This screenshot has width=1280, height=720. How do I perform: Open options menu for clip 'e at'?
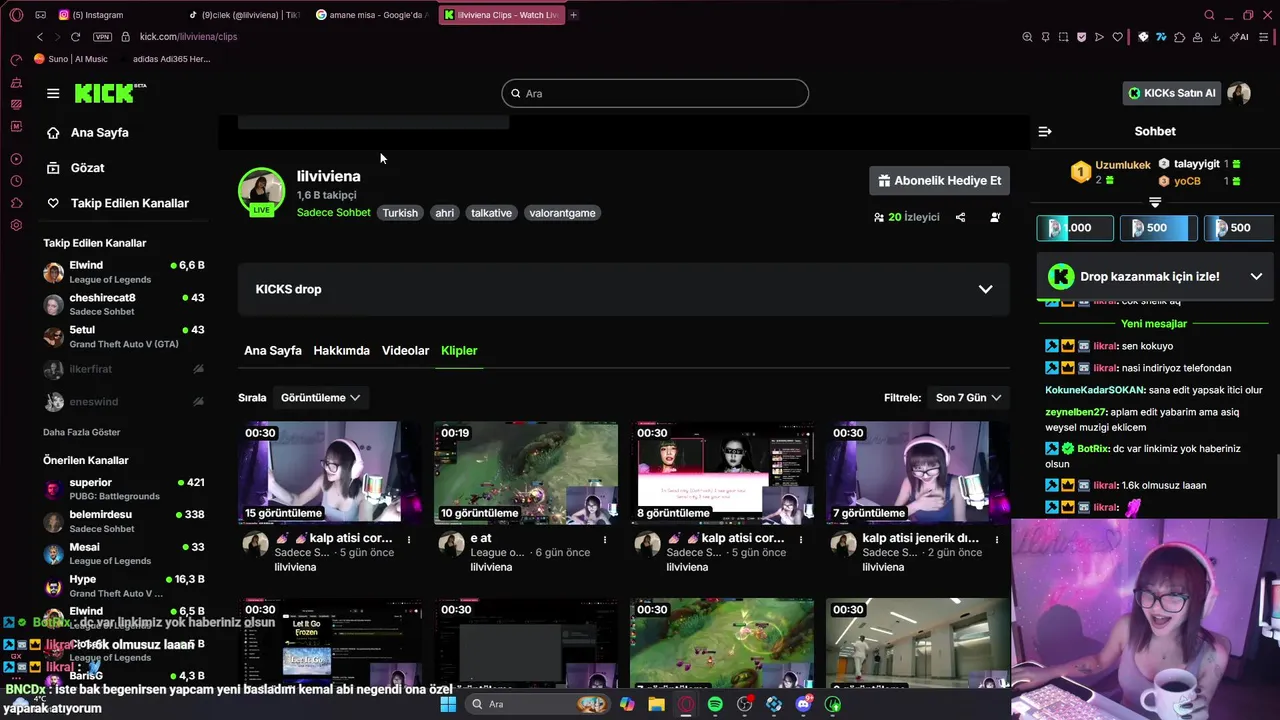point(605,539)
